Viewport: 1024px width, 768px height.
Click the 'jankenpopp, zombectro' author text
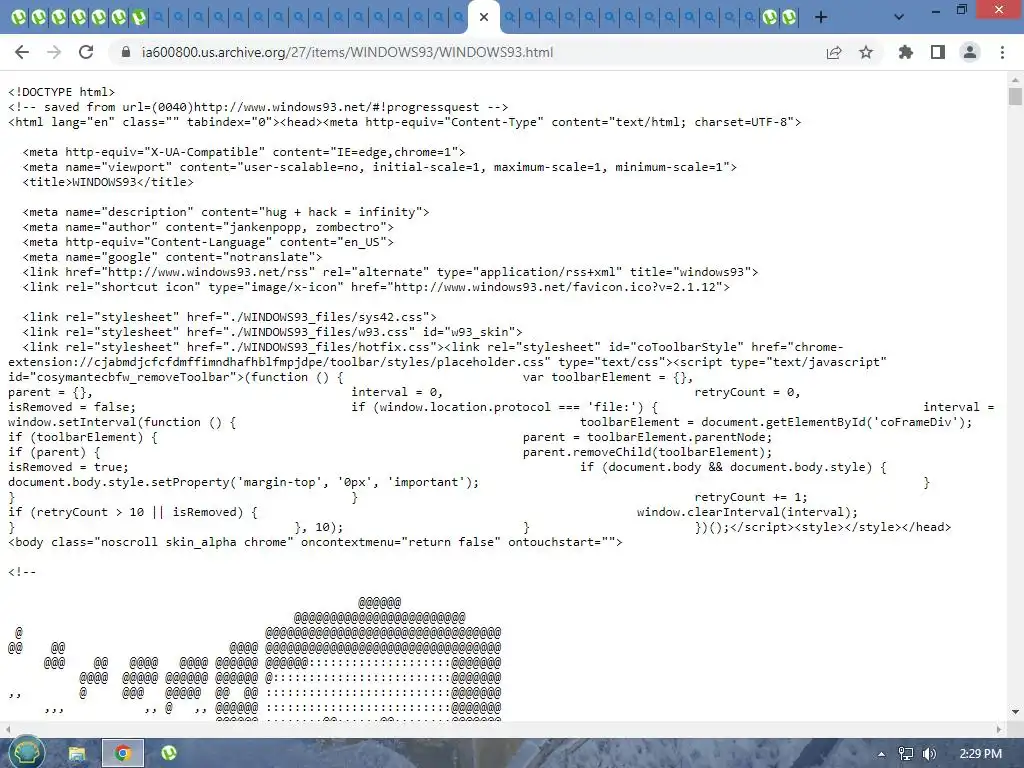304,227
